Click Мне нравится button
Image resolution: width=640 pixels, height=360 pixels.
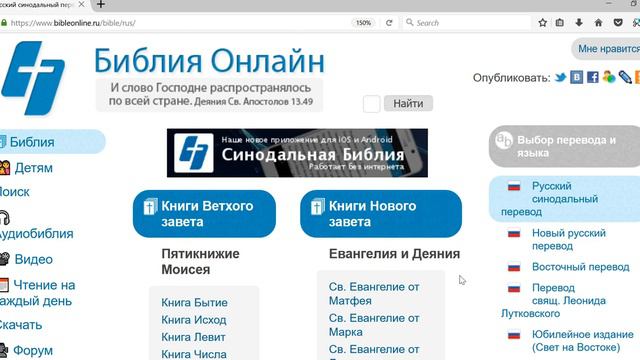(x=606, y=49)
